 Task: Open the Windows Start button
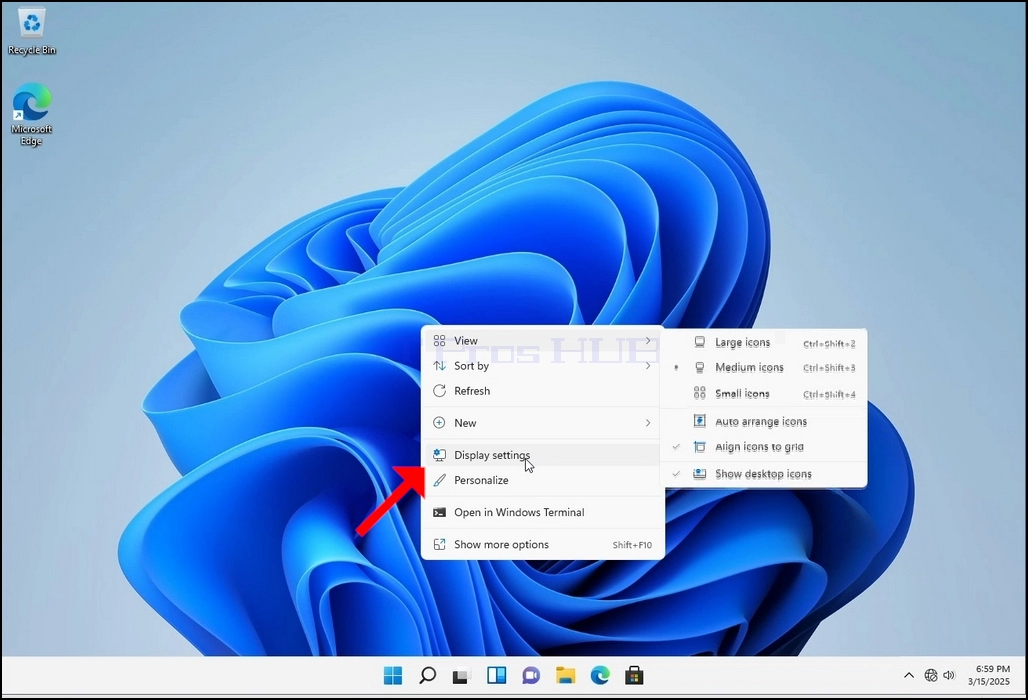[x=393, y=675]
